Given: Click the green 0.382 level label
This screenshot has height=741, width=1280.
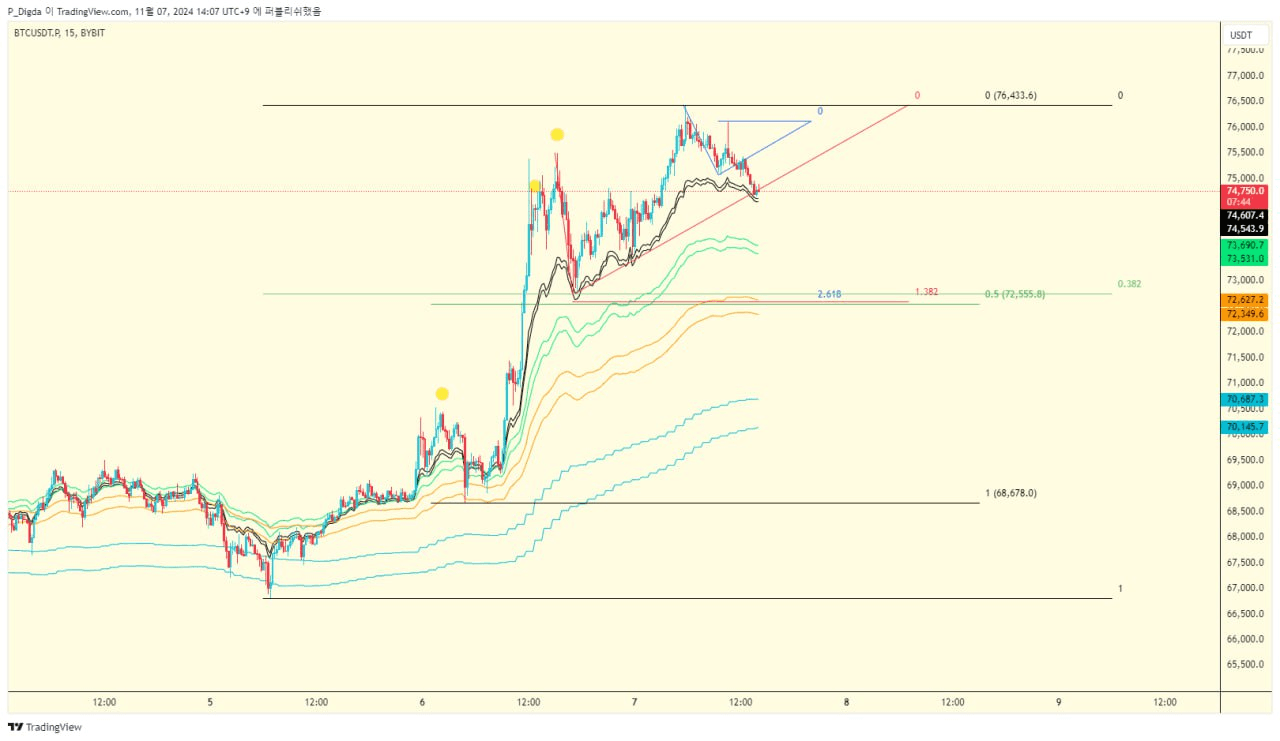Looking at the screenshot, I should point(1129,284).
